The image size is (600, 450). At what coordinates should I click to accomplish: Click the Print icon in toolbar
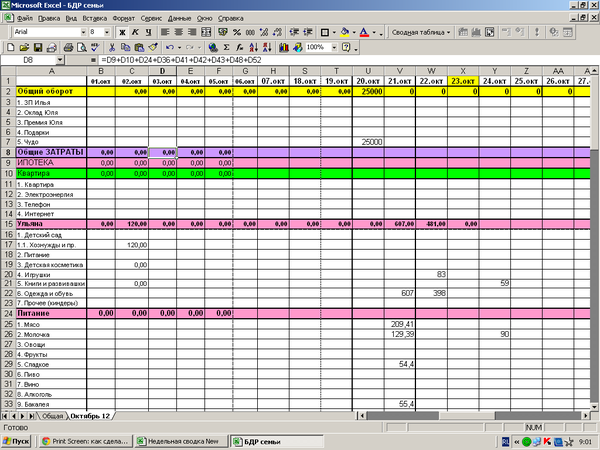(x=66, y=47)
